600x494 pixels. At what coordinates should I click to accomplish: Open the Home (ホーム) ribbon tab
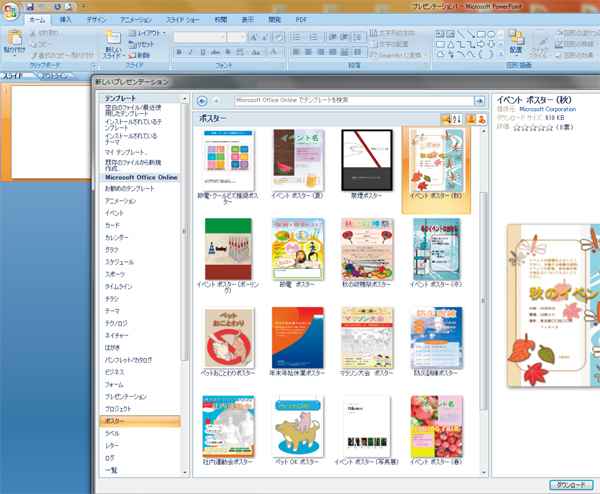click(37, 20)
